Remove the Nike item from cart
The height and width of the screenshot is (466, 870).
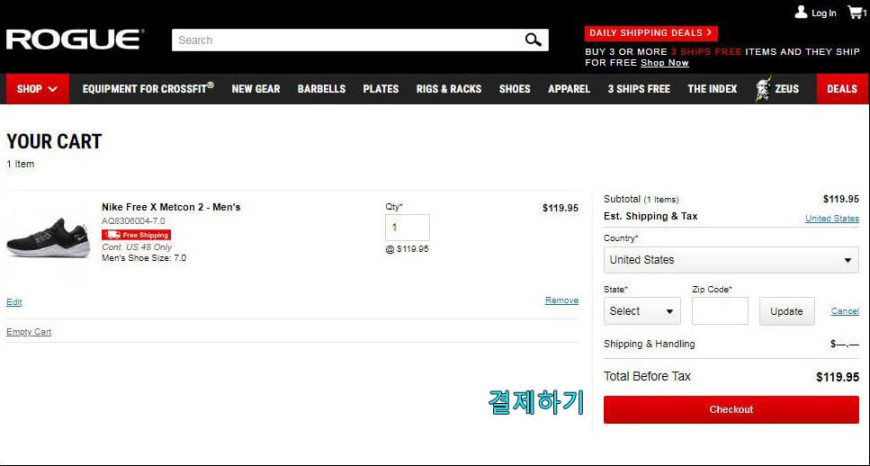pyautogui.click(x=562, y=300)
